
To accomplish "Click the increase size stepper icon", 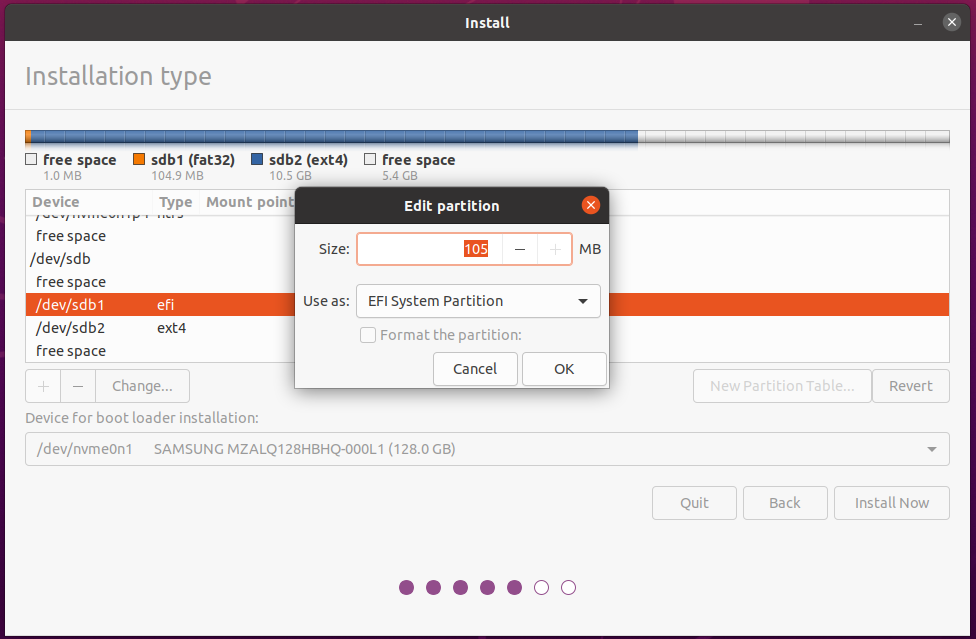I will [x=555, y=248].
